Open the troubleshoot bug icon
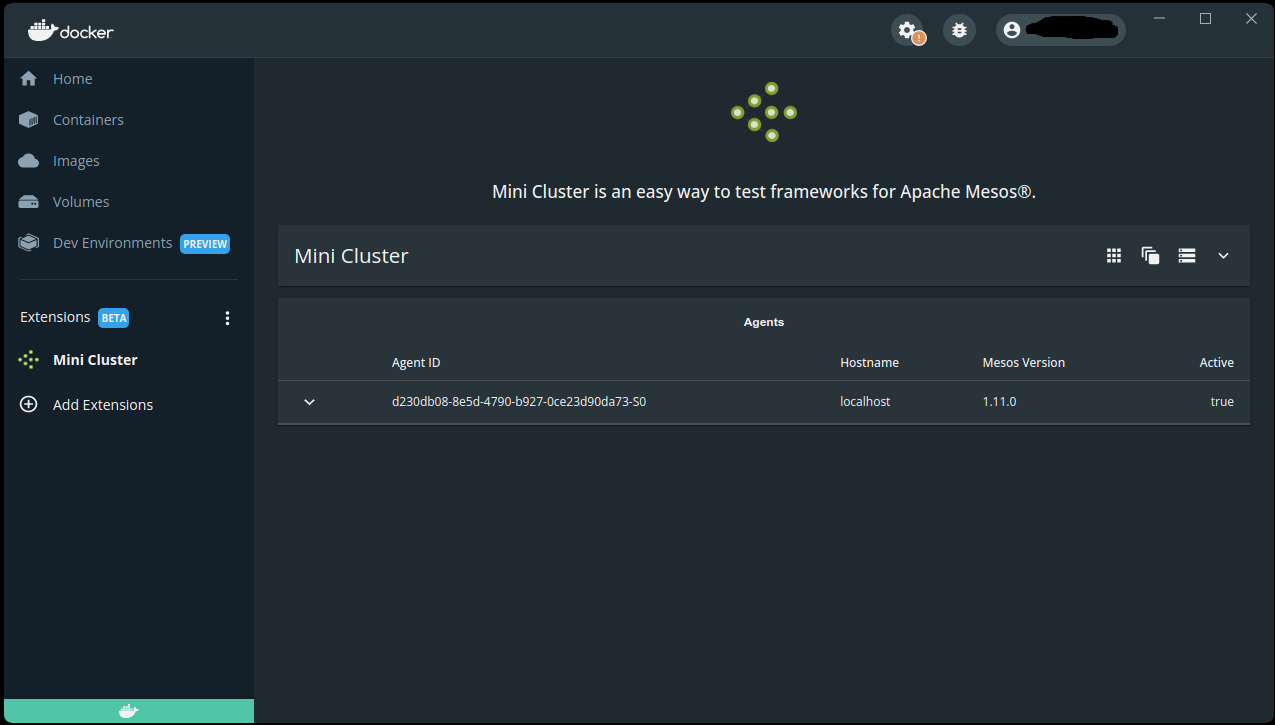Viewport: 1275px width, 725px height. click(x=959, y=30)
